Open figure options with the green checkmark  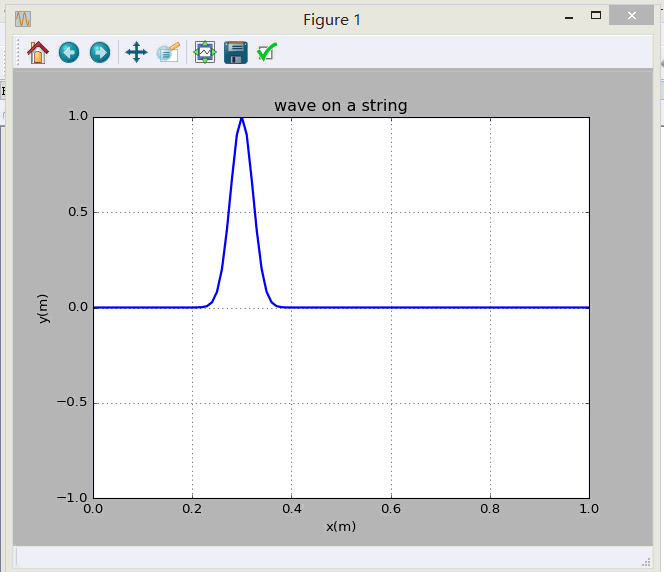click(267, 53)
